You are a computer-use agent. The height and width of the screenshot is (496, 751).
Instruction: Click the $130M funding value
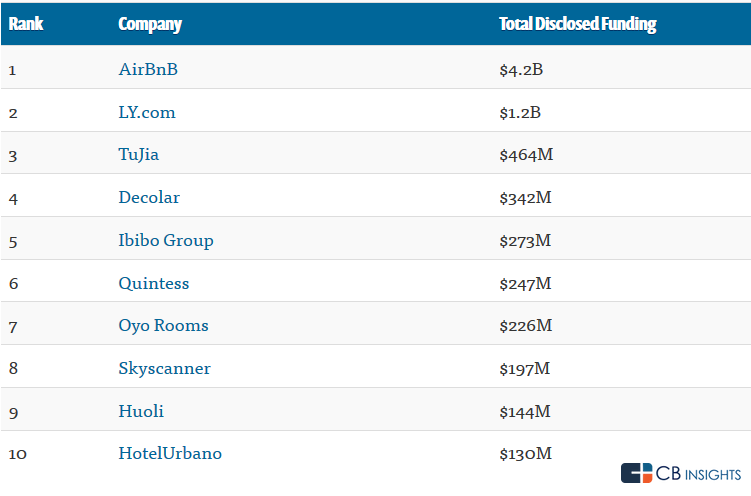[x=525, y=453]
